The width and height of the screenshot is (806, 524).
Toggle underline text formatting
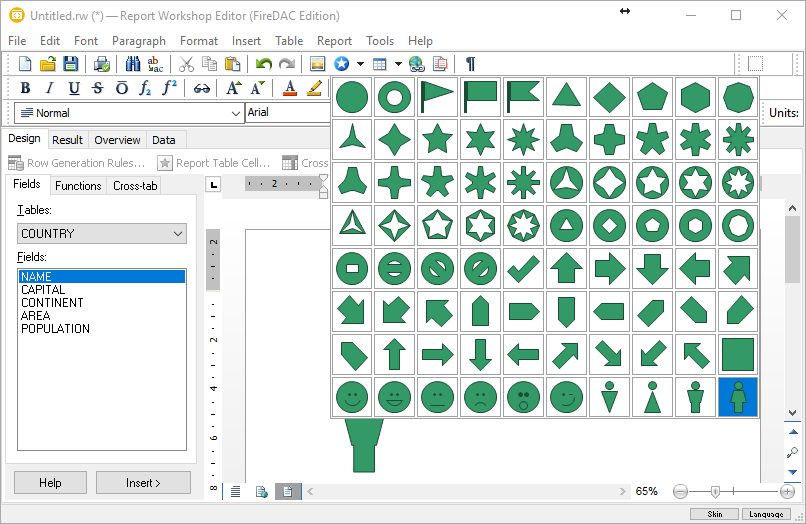tap(73, 88)
